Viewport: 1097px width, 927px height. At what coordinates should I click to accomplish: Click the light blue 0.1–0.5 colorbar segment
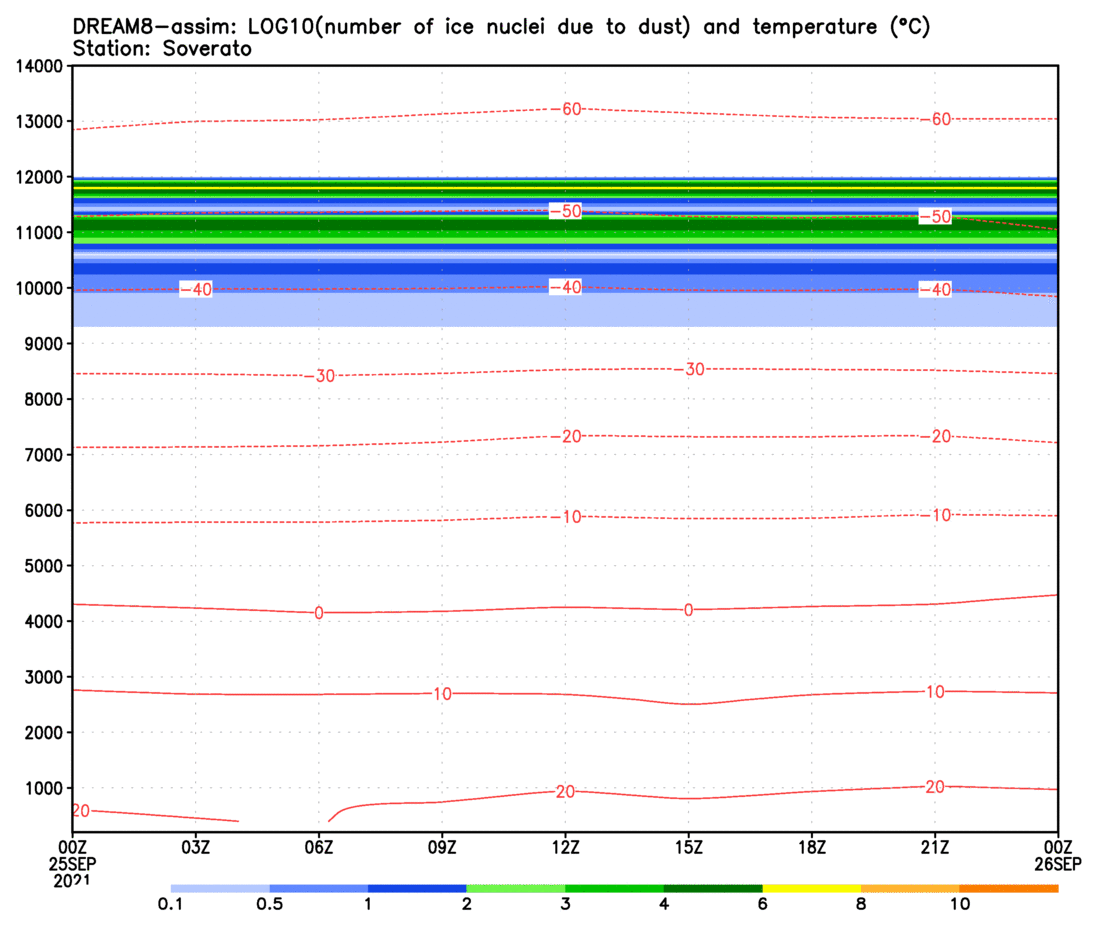220,889
